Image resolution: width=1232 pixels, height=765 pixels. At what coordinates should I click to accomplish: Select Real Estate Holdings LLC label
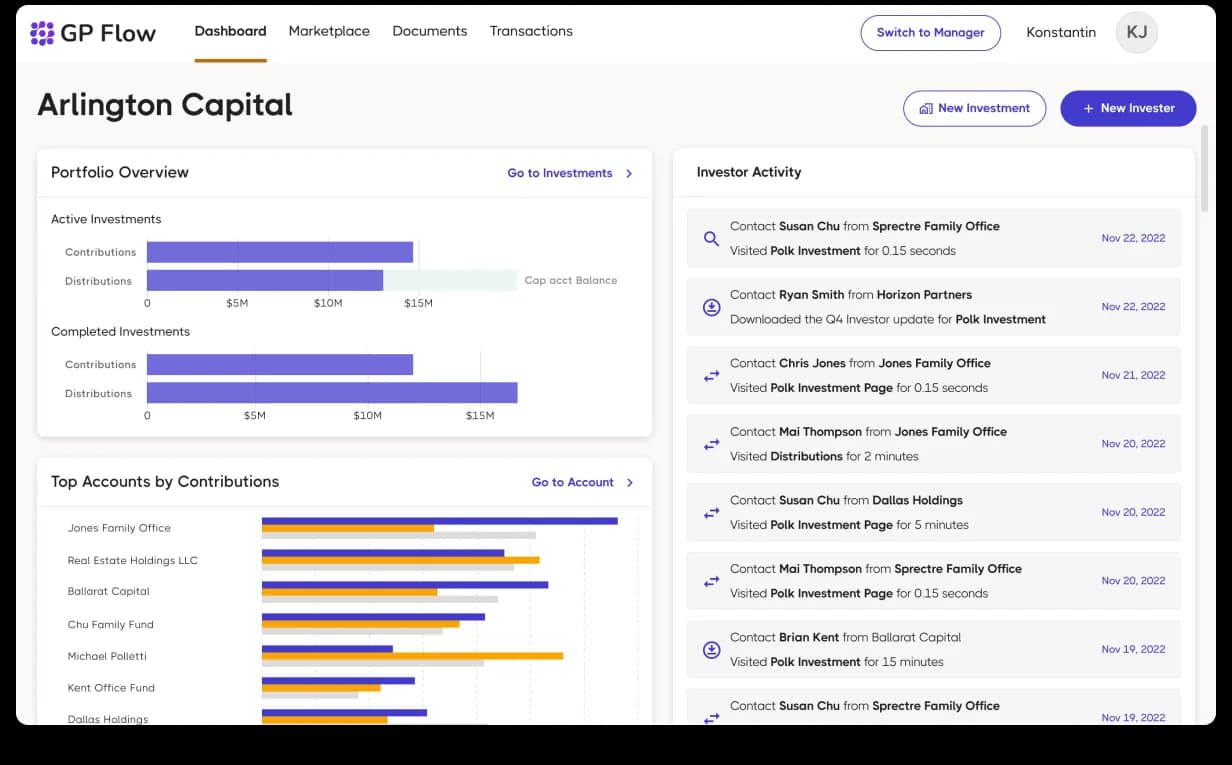point(133,560)
